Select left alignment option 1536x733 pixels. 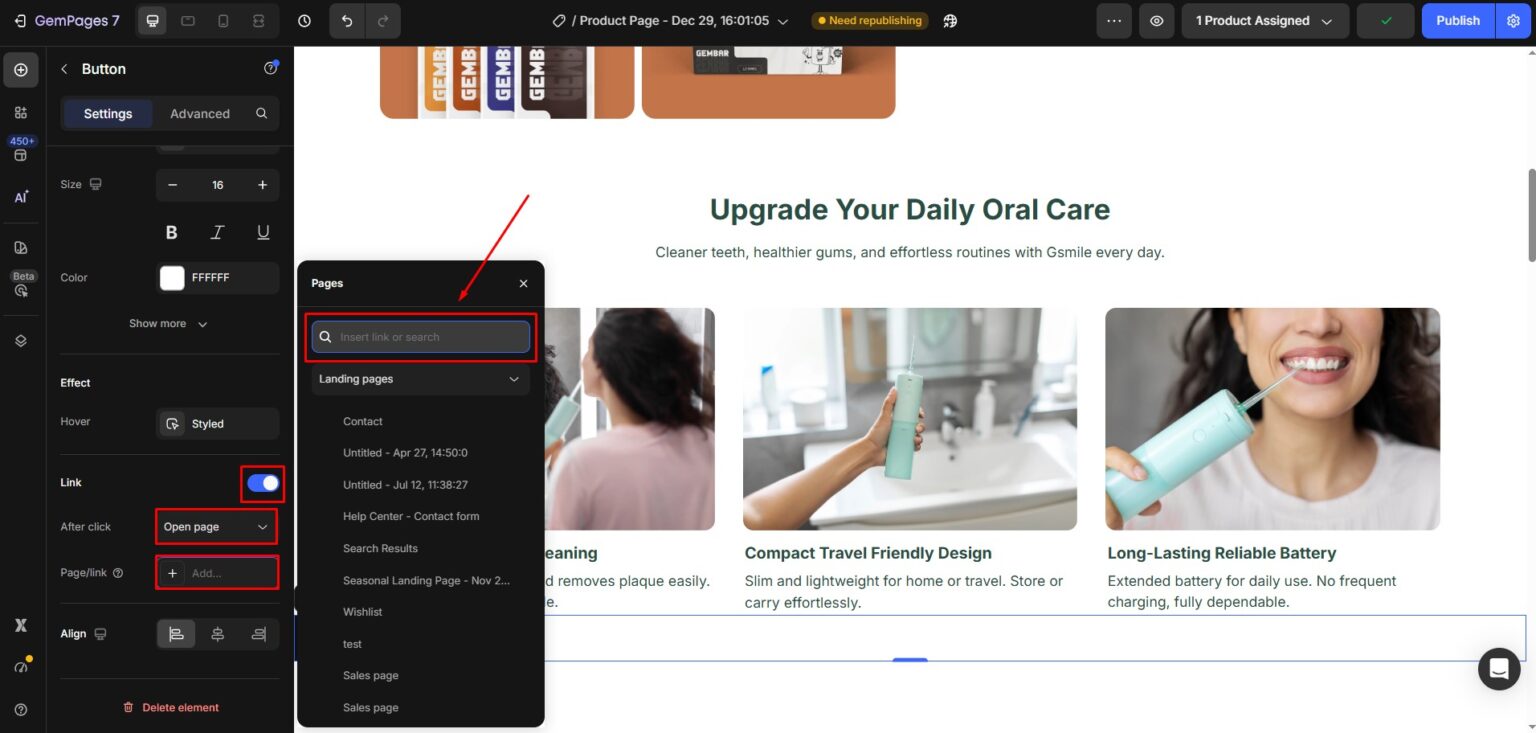click(x=176, y=634)
